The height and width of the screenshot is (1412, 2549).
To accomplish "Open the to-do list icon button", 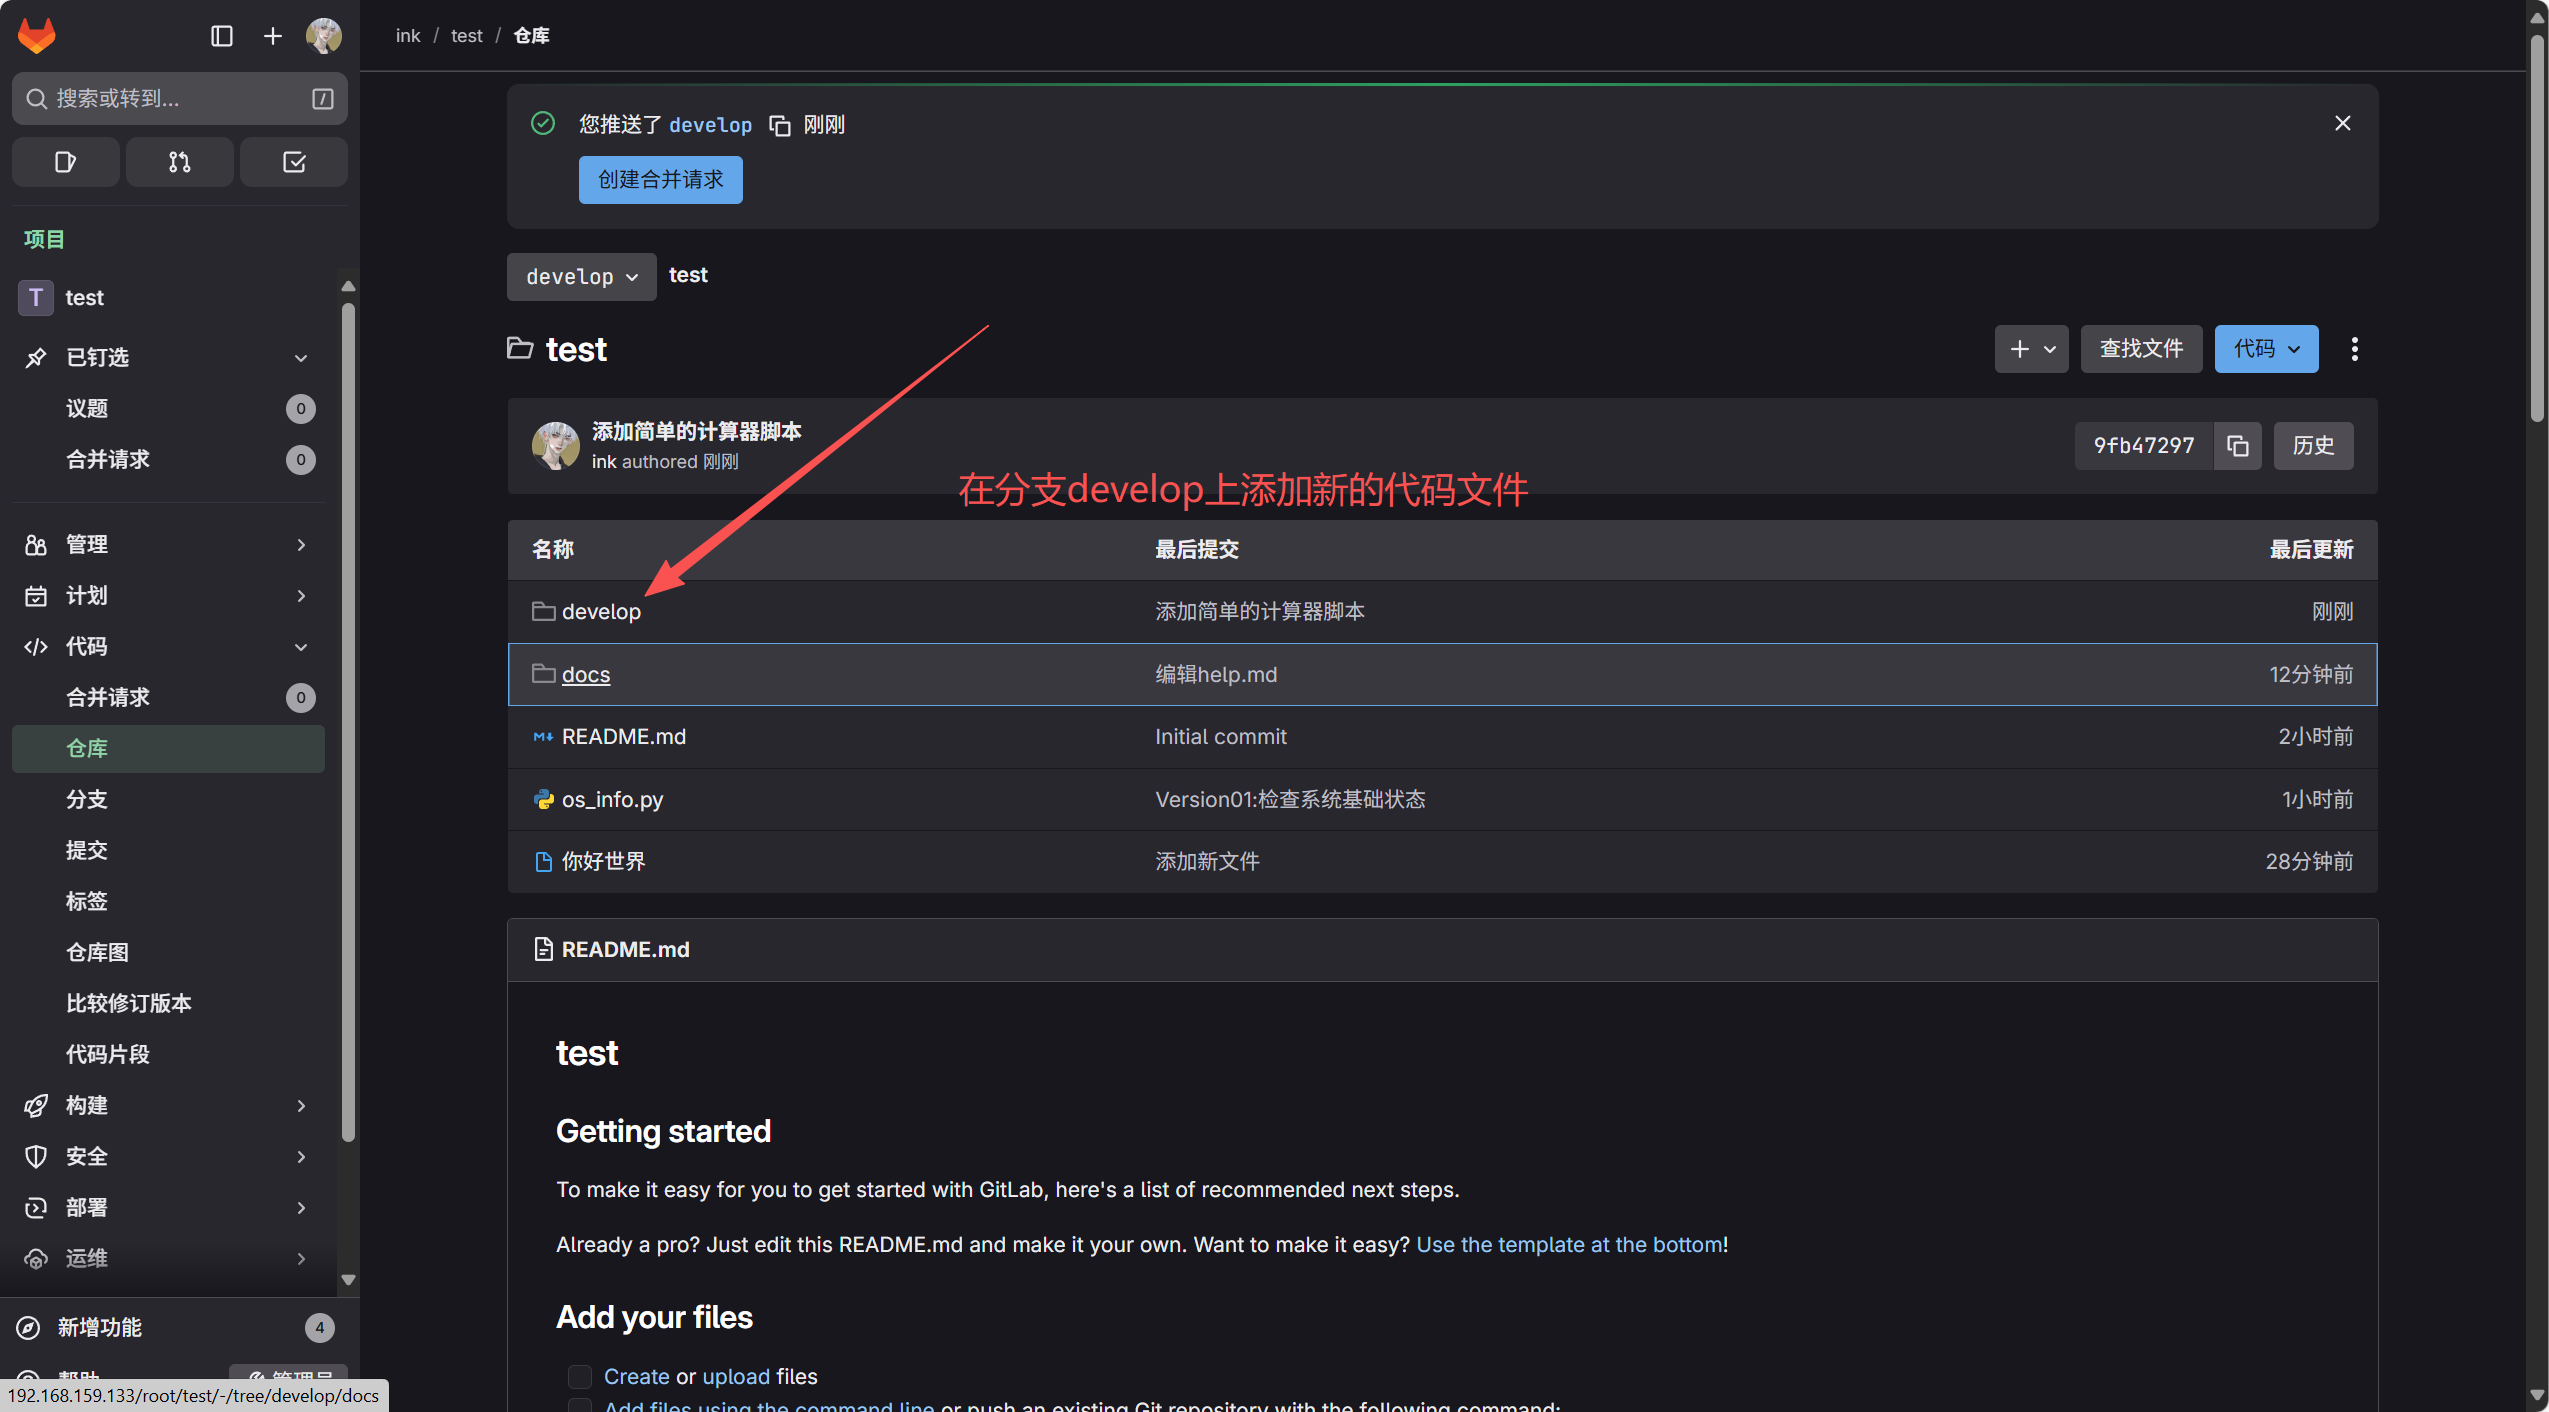I will point(294,162).
